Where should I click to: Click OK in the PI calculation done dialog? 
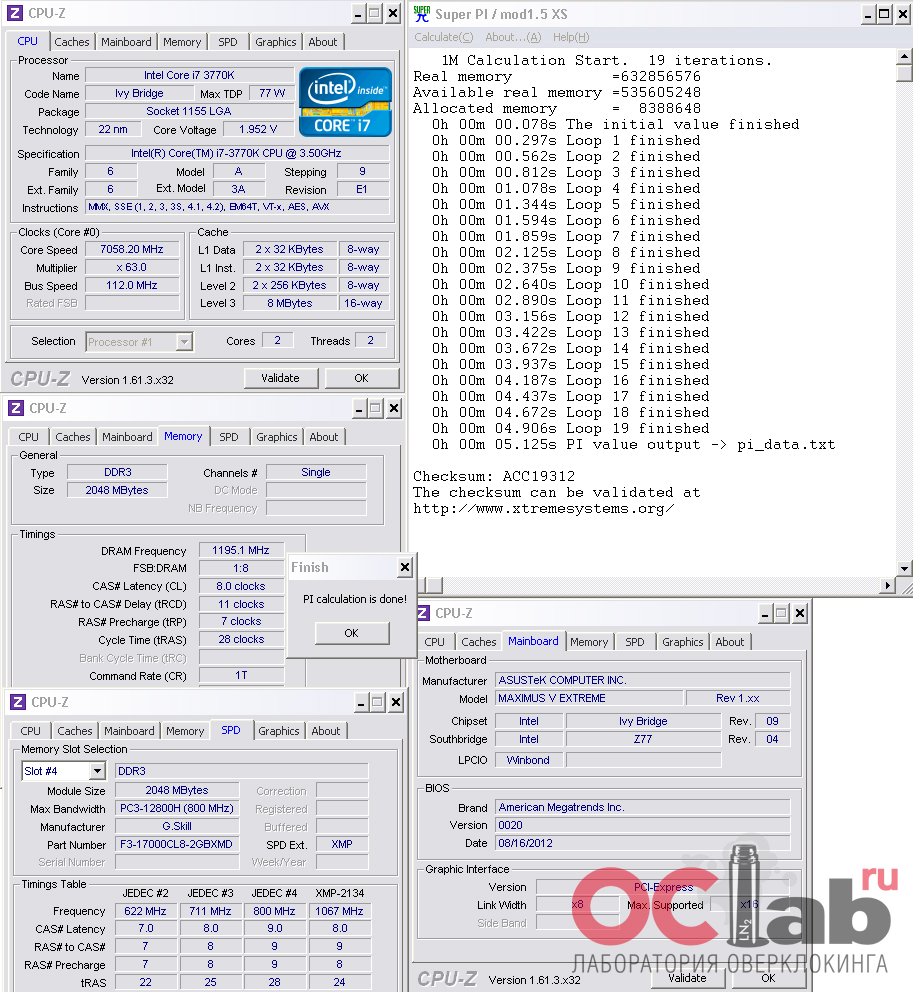coord(352,633)
